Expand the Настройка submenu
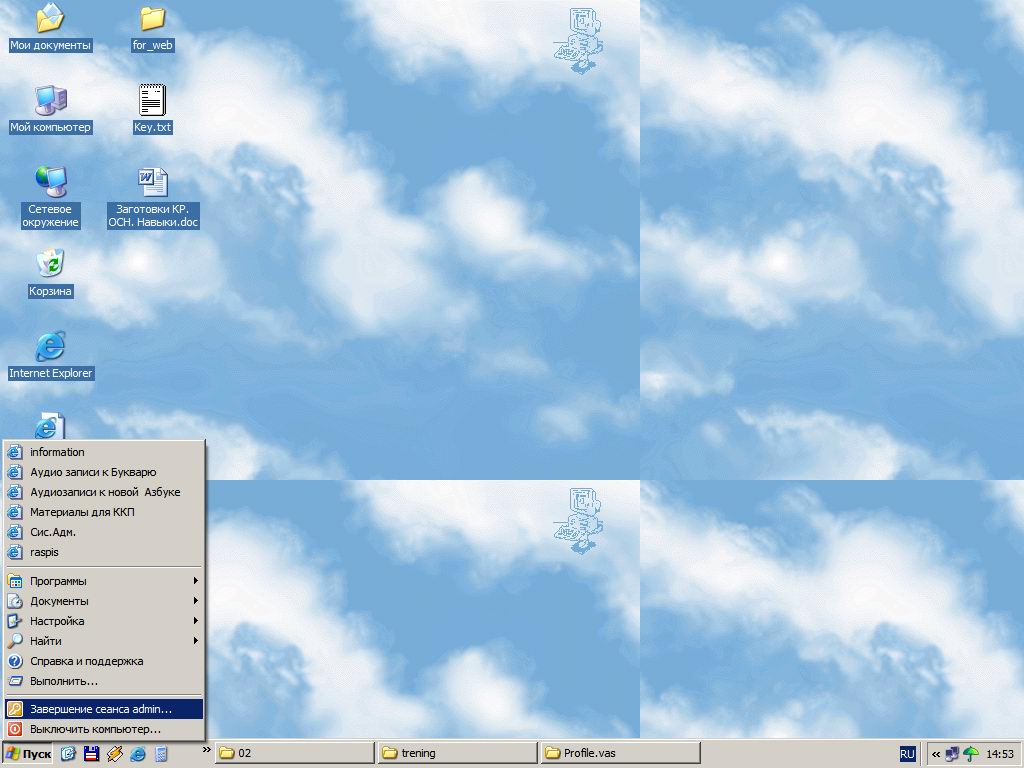This screenshot has height=768, width=1024. 104,621
